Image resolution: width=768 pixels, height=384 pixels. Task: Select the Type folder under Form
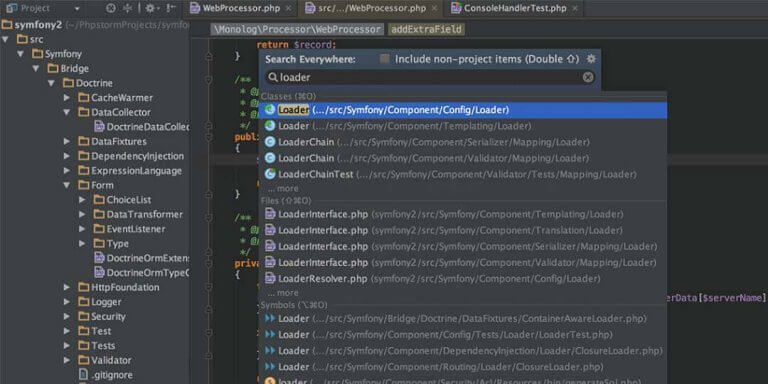[x=111, y=244]
